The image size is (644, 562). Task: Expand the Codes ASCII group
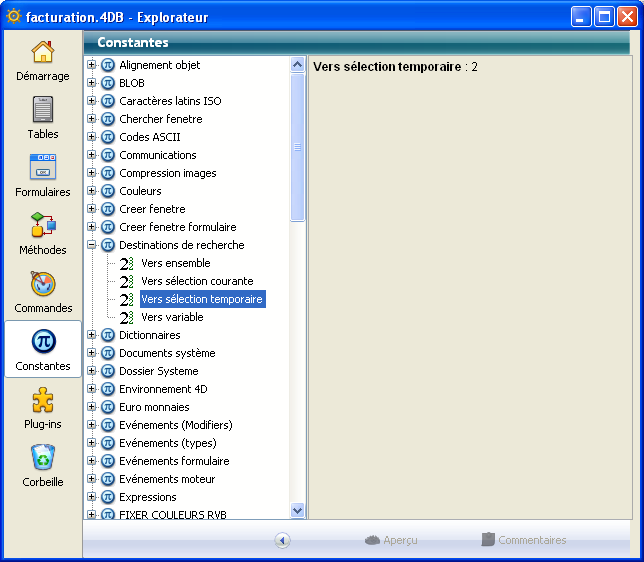point(92,137)
